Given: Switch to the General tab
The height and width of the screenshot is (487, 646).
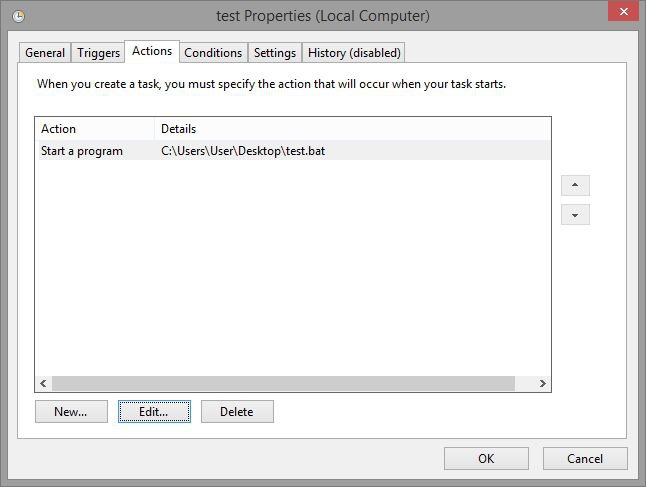Looking at the screenshot, I should [45, 53].
